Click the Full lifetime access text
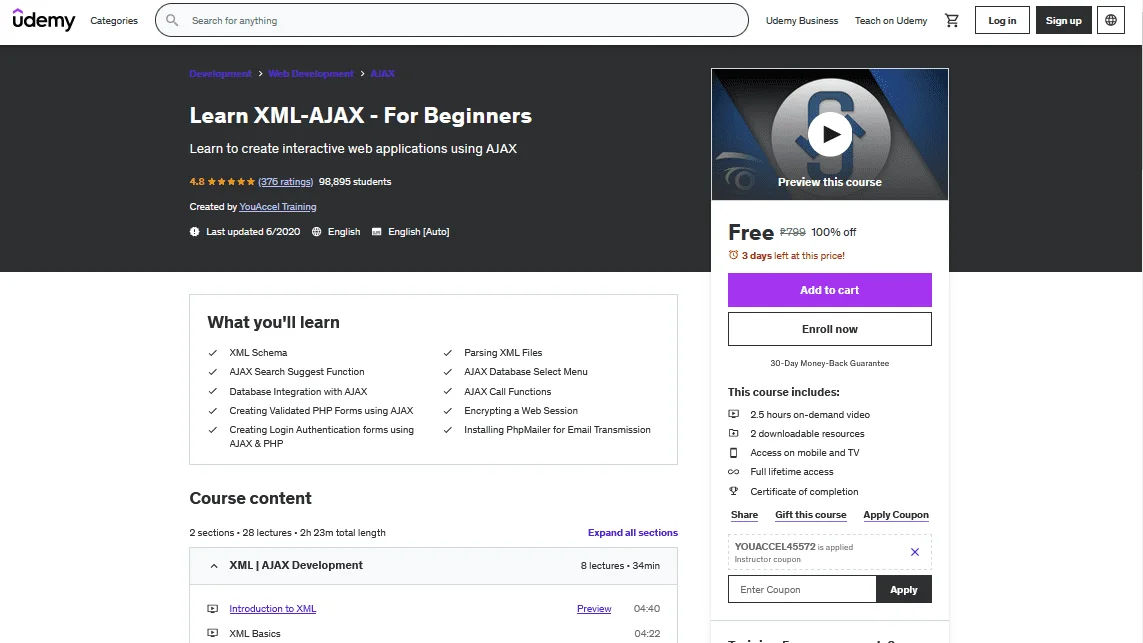Image resolution: width=1143 pixels, height=643 pixels. point(792,472)
